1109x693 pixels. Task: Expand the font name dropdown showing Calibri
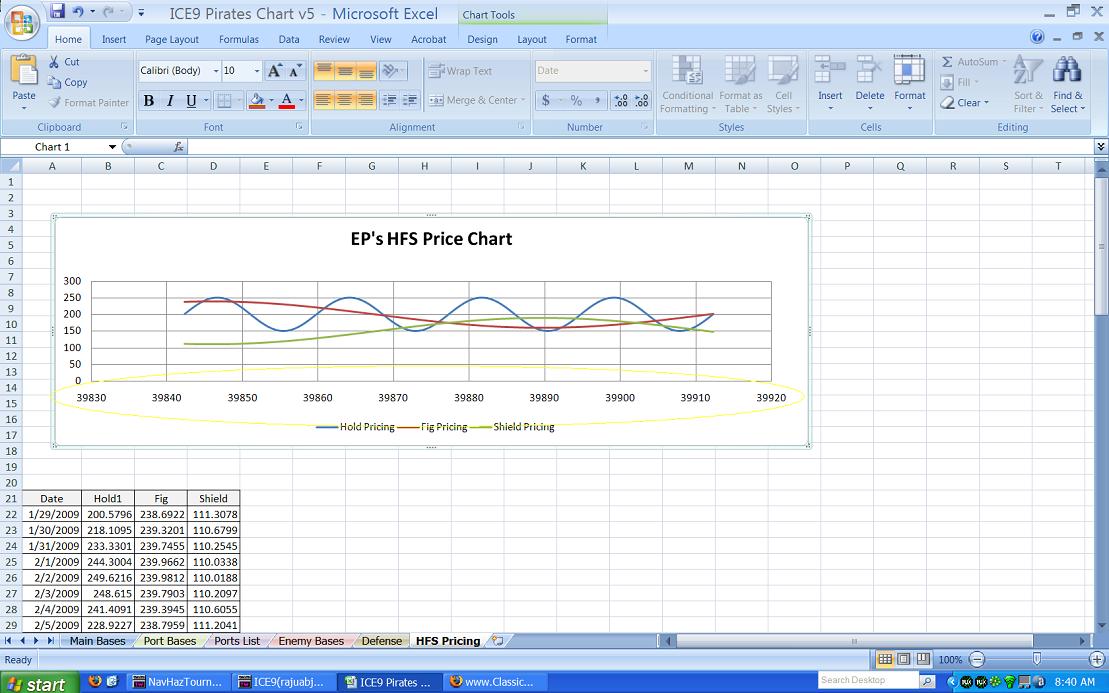(x=215, y=71)
